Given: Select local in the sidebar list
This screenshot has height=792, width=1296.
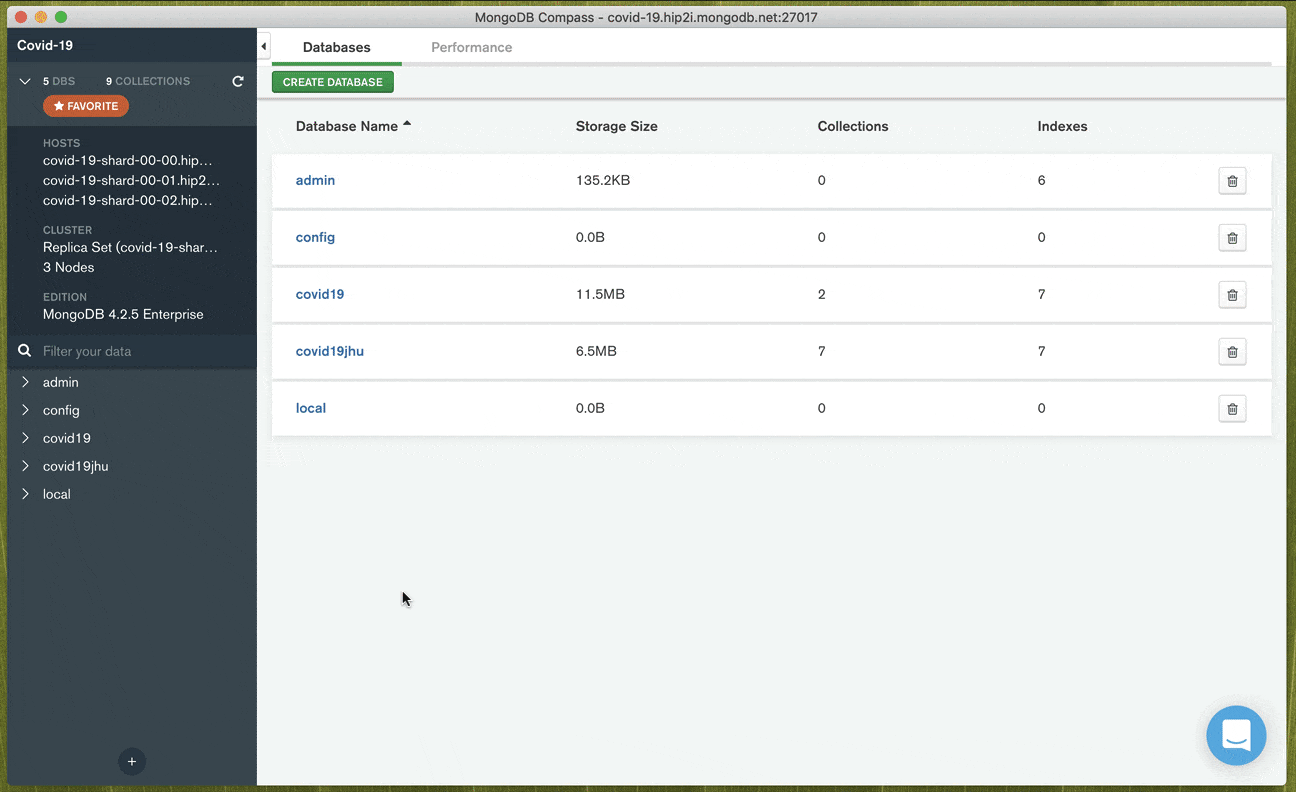Looking at the screenshot, I should tap(57, 494).
